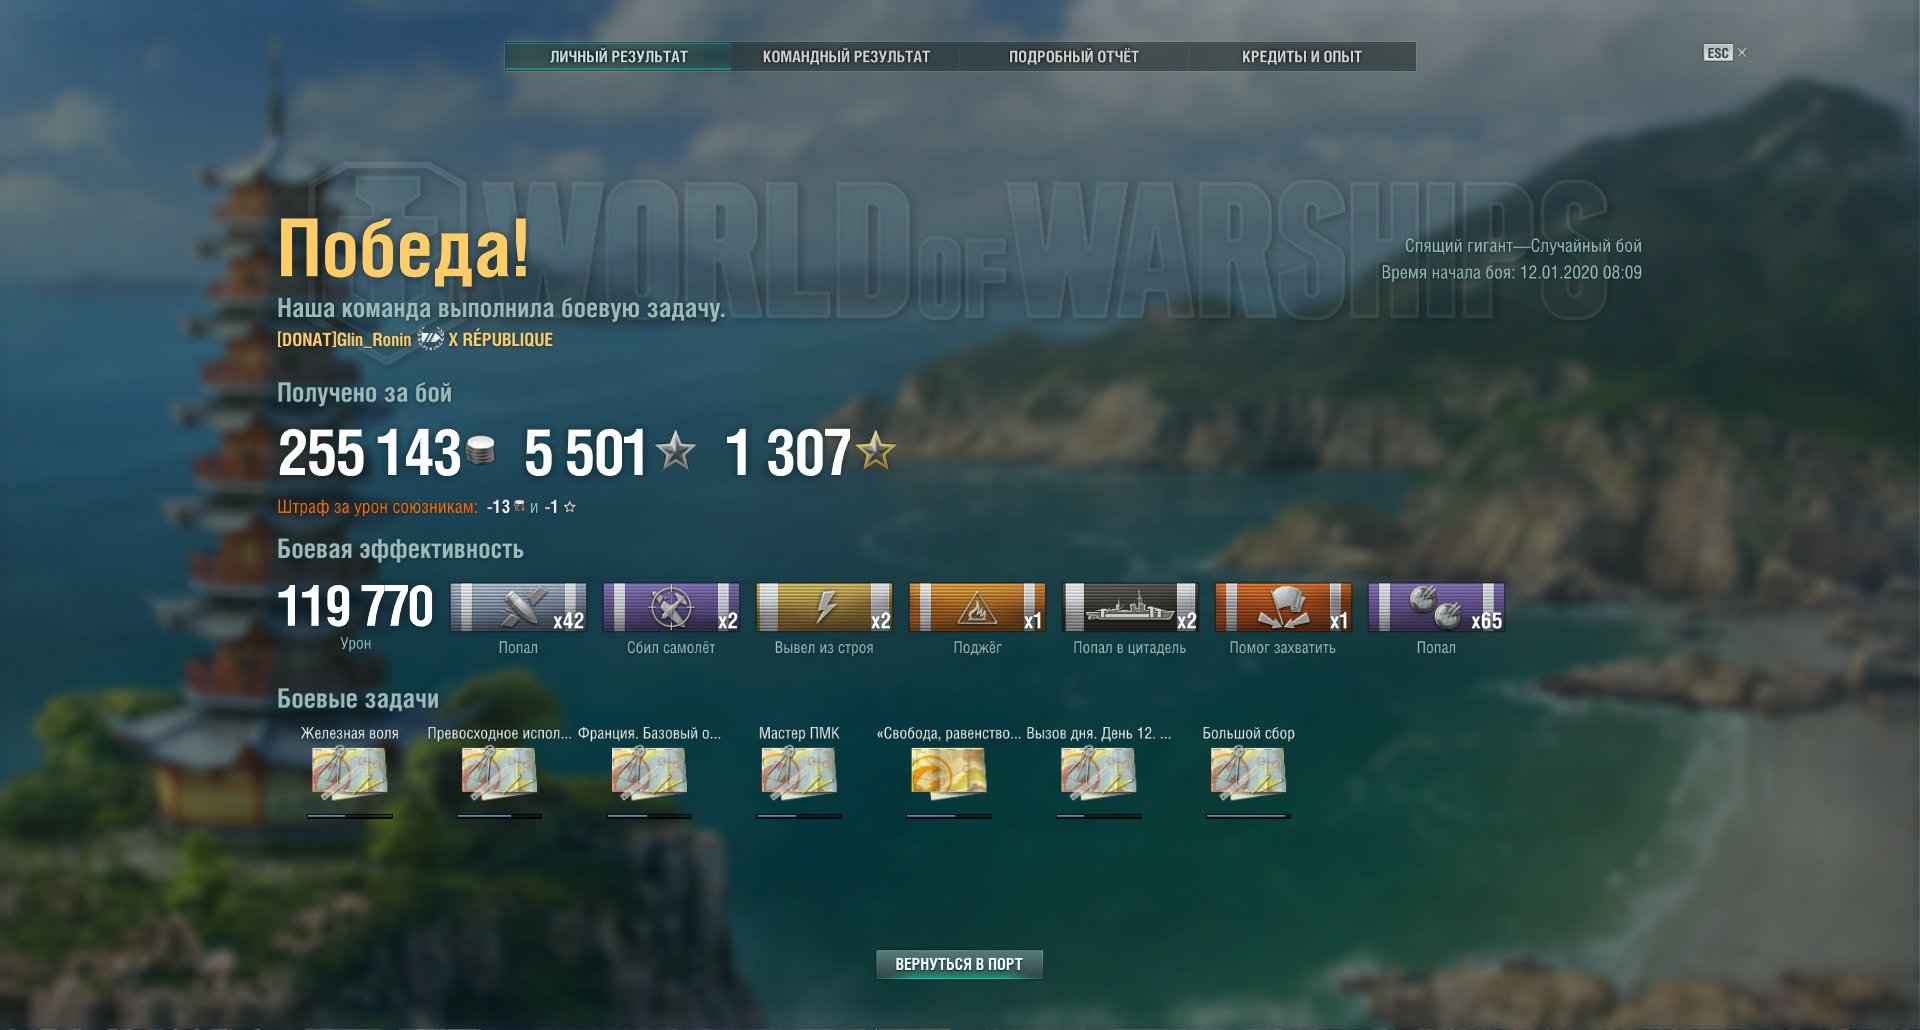Click the Попал x42 shell hits ribbon

(518, 607)
